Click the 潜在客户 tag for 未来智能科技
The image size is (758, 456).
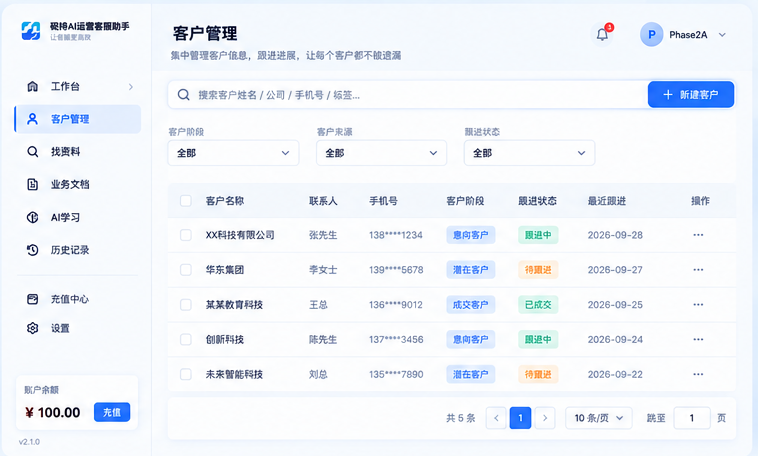(x=470, y=374)
